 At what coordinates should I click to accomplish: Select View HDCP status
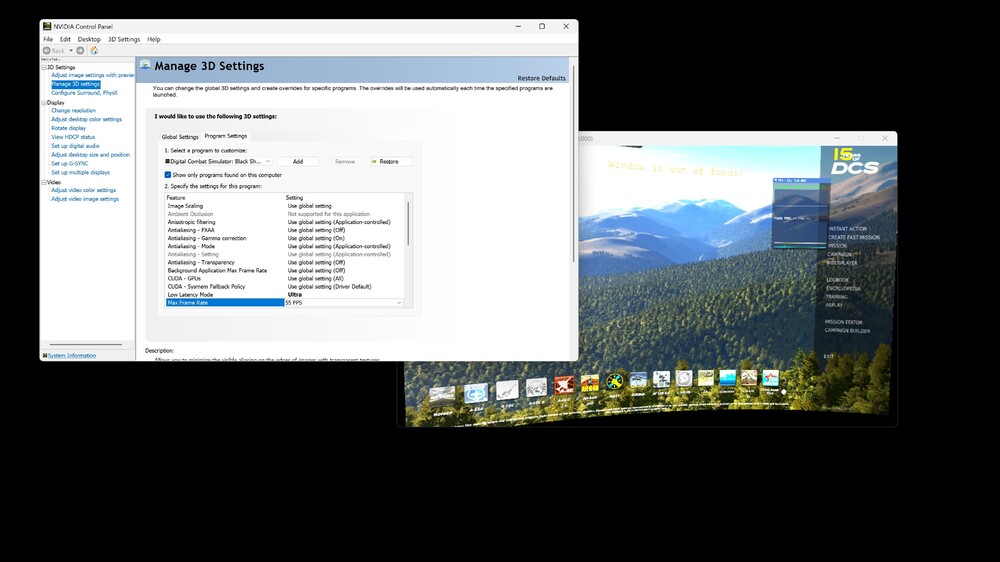[73, 137]
